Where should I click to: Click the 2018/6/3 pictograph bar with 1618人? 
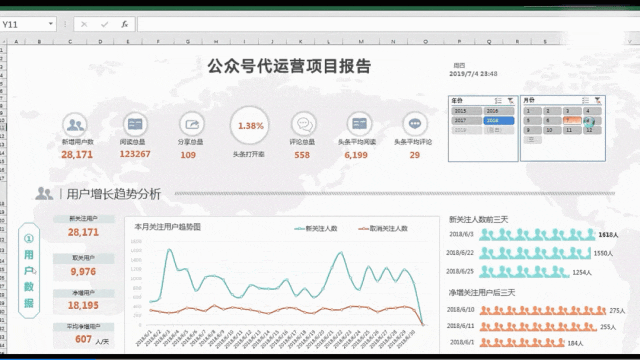537,234
